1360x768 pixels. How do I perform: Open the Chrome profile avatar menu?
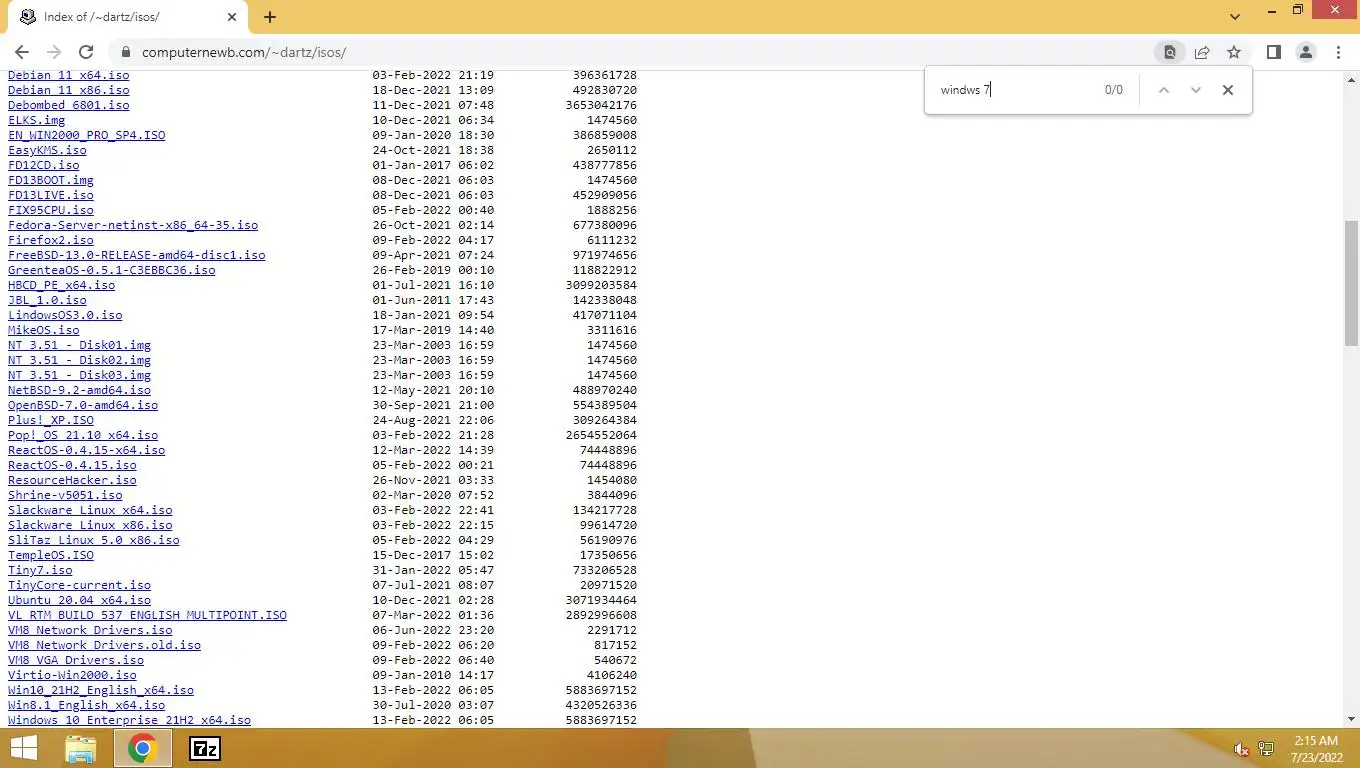[x=1306, y=52]
